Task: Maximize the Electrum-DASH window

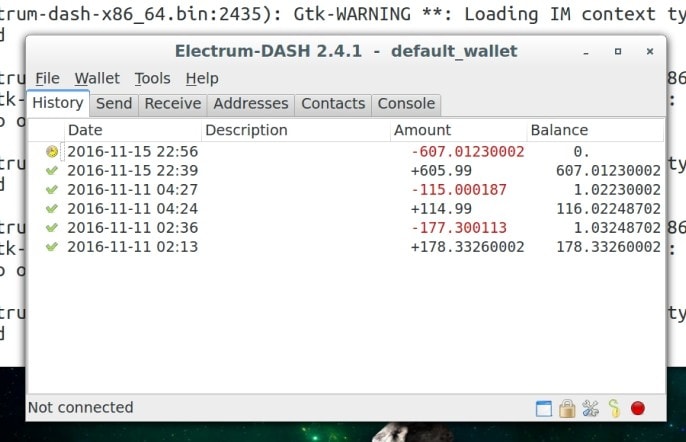Action: click(618, 52)
